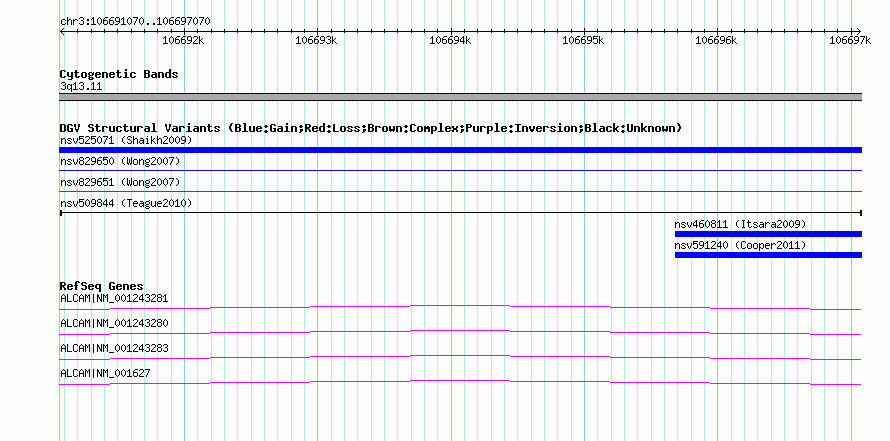
Task: Click the black nsv509844 unknown-type line
Action: tap(460, 213)
